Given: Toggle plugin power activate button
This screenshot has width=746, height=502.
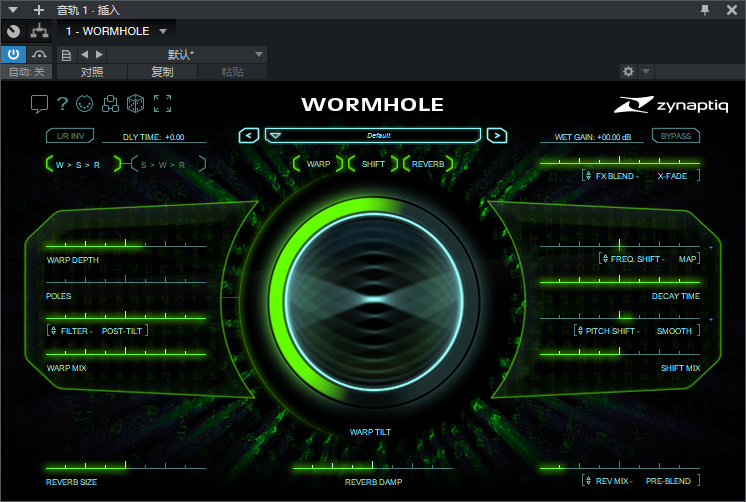Looking at the screenshot, I should point(13,54).
